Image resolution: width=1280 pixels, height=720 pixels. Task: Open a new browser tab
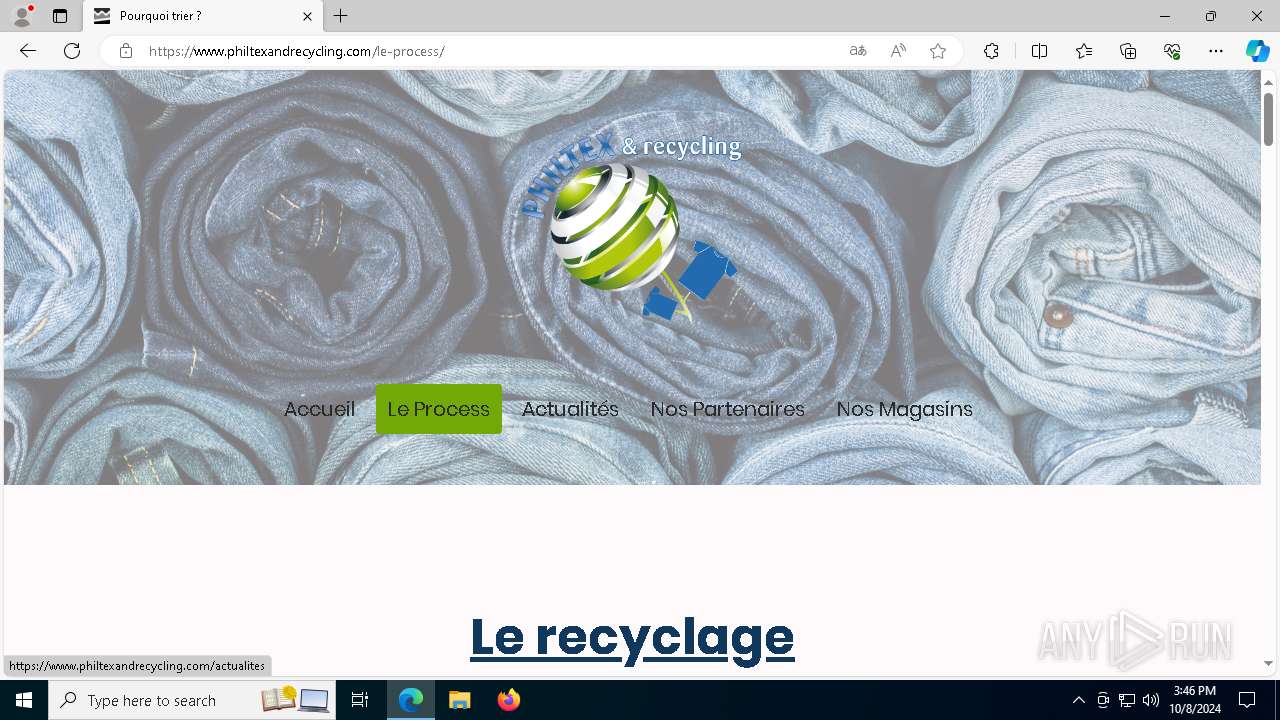341,16
